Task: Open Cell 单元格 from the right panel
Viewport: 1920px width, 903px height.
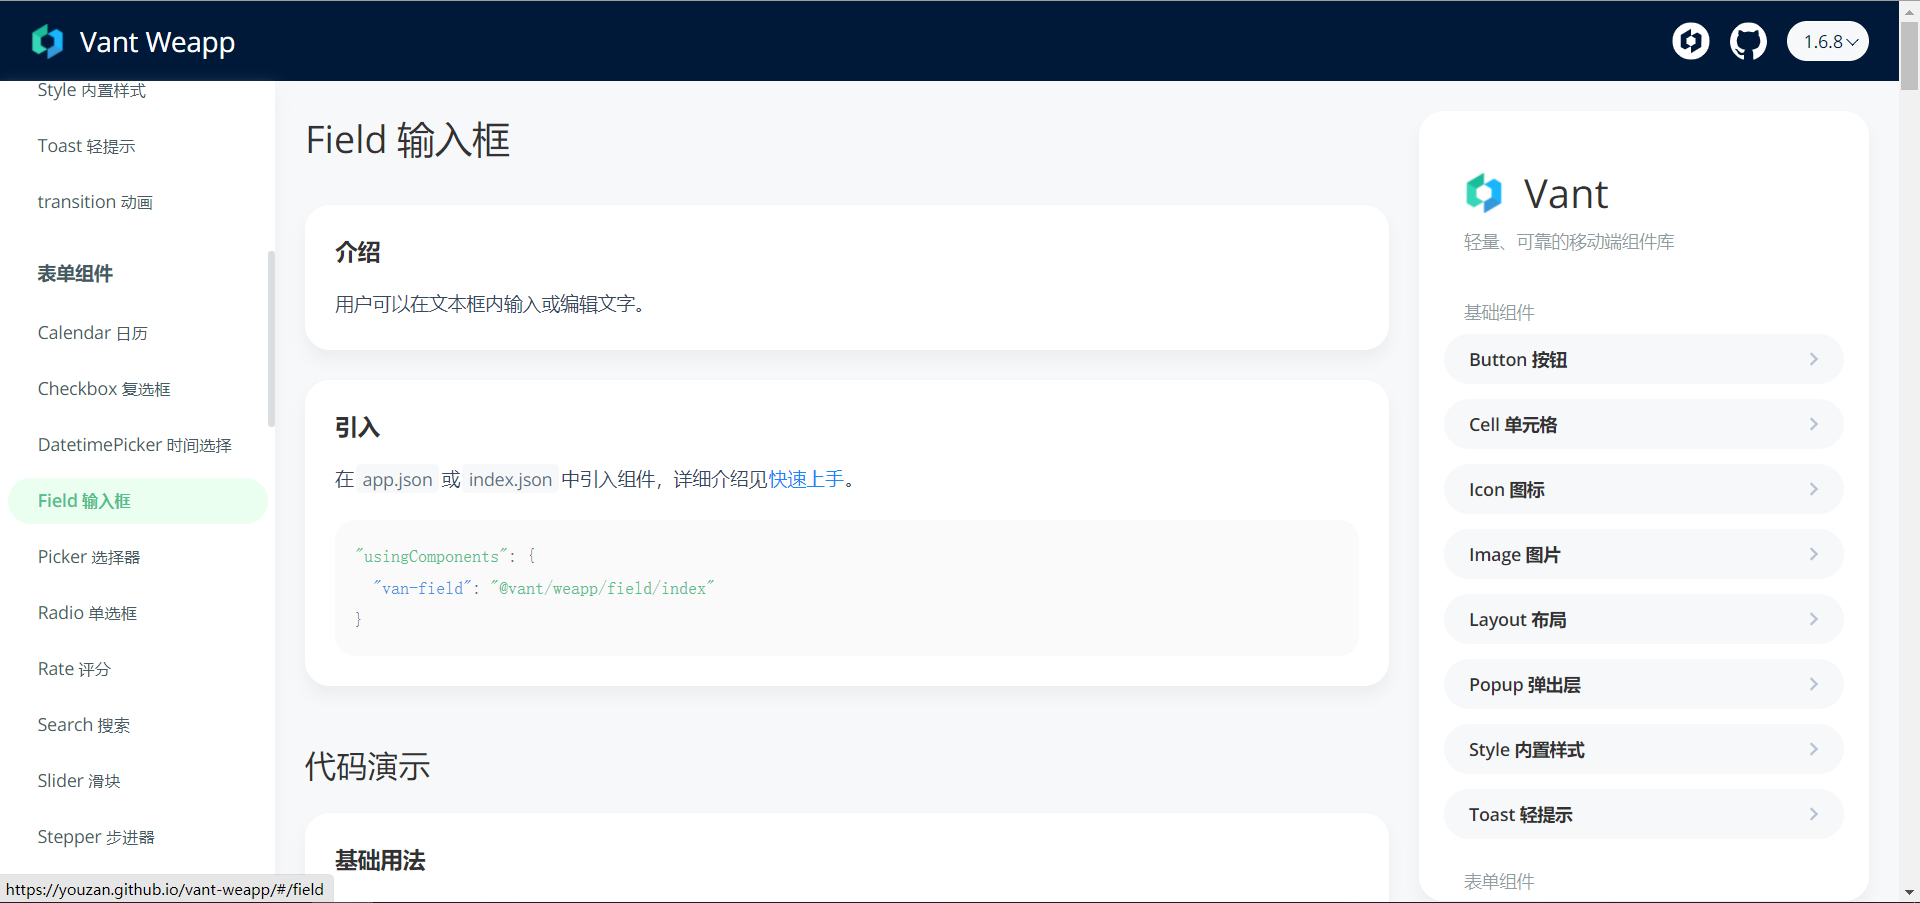Action: tap(1512, 424)
